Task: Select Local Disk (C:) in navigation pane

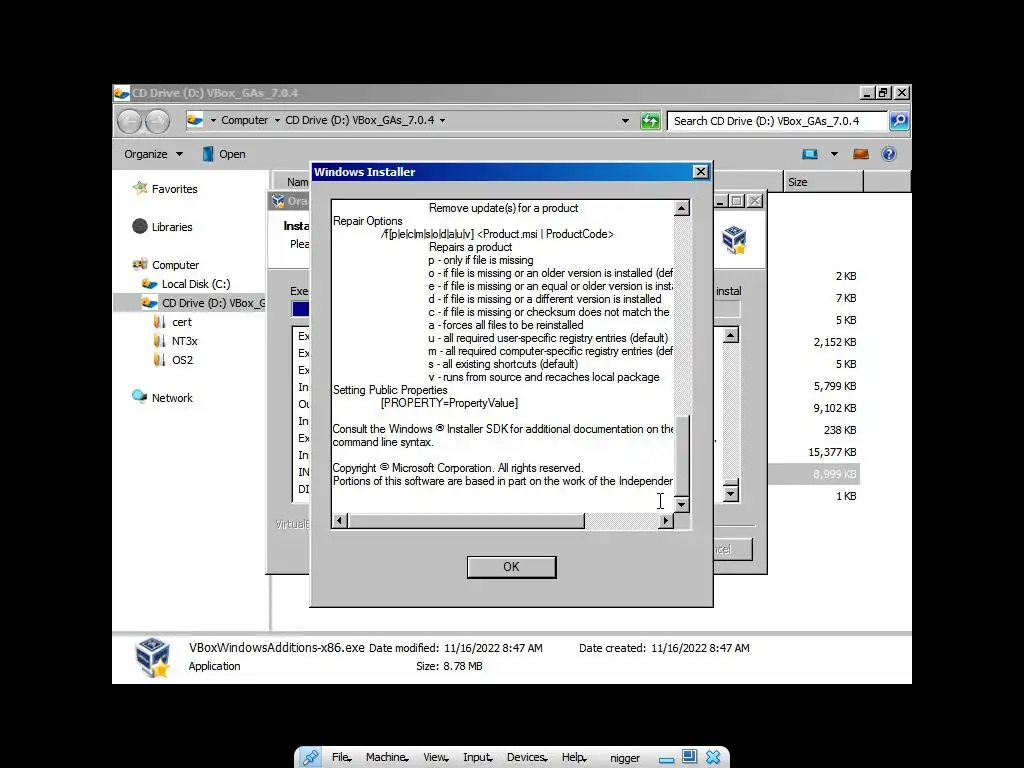Action: pyautogui.click(x=196, y=284)
